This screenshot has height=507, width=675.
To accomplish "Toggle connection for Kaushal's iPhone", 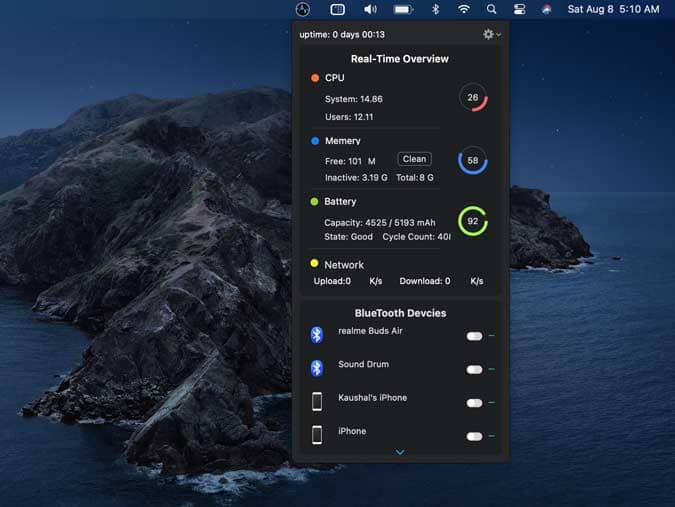I will pos(474,403).
